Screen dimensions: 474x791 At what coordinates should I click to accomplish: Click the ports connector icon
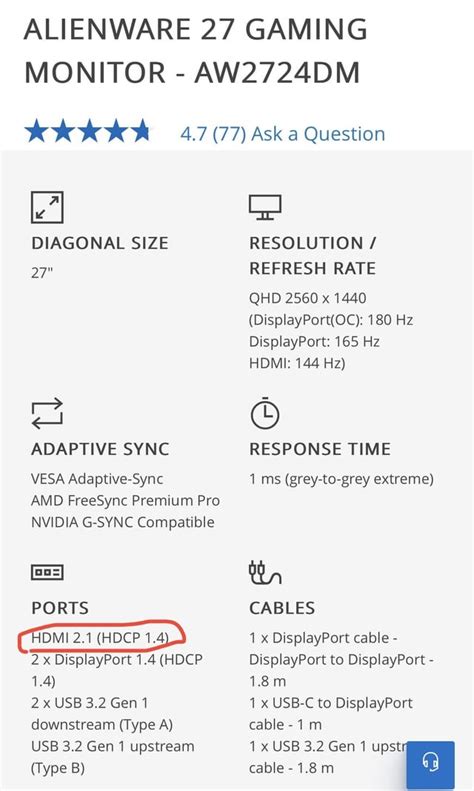tap(47, 572)
